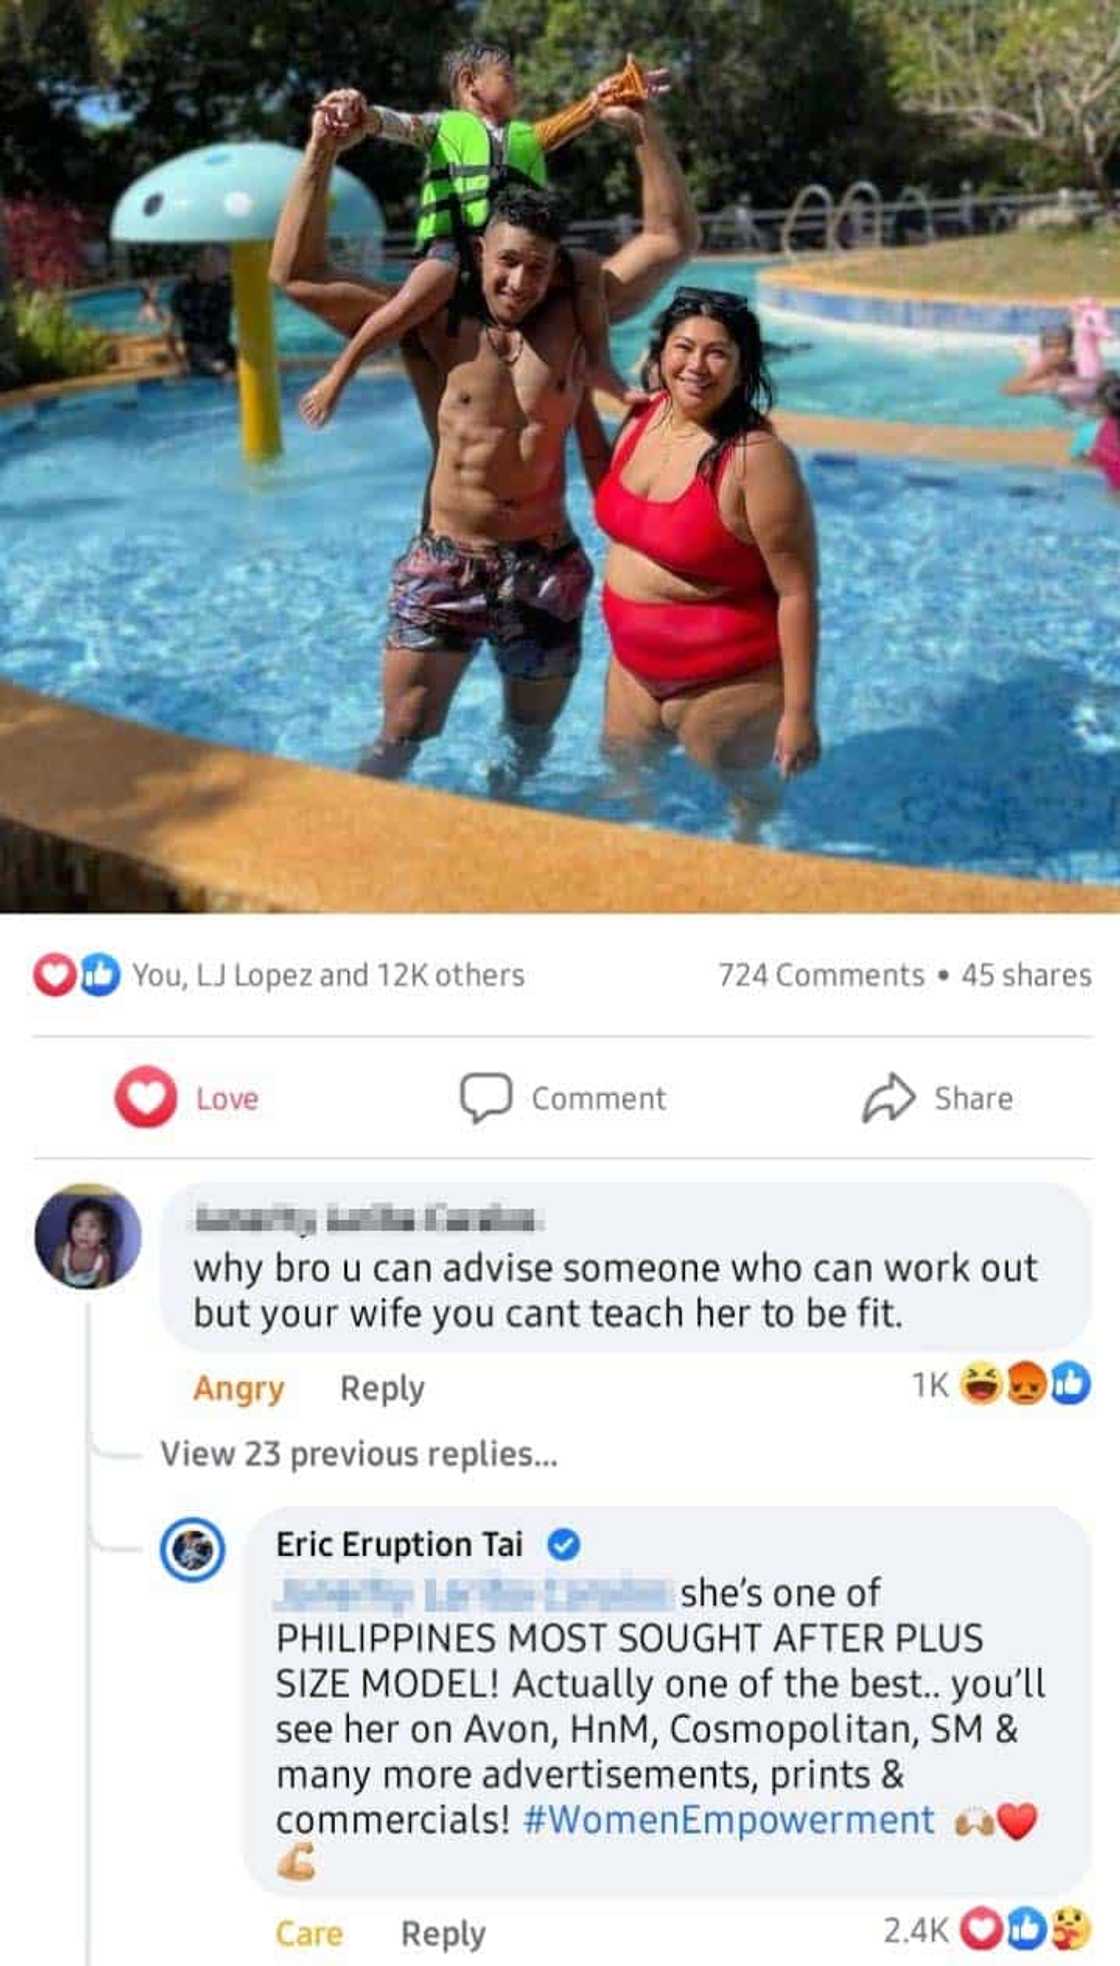Tap the red Love heart icon
The image size is (1120, 1966).
[146, 1097]
